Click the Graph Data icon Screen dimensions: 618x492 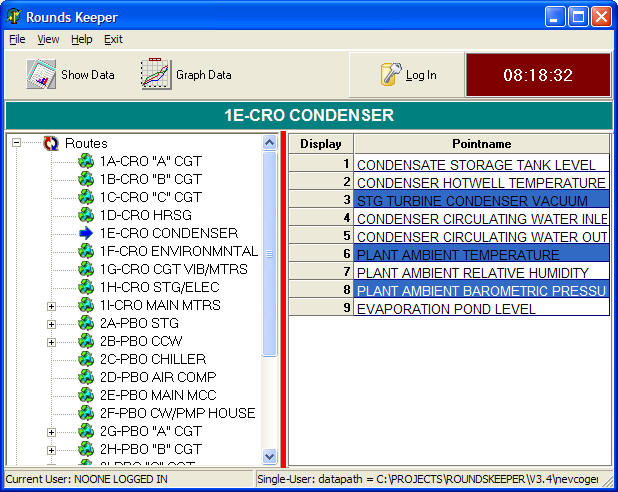[156, 75]
